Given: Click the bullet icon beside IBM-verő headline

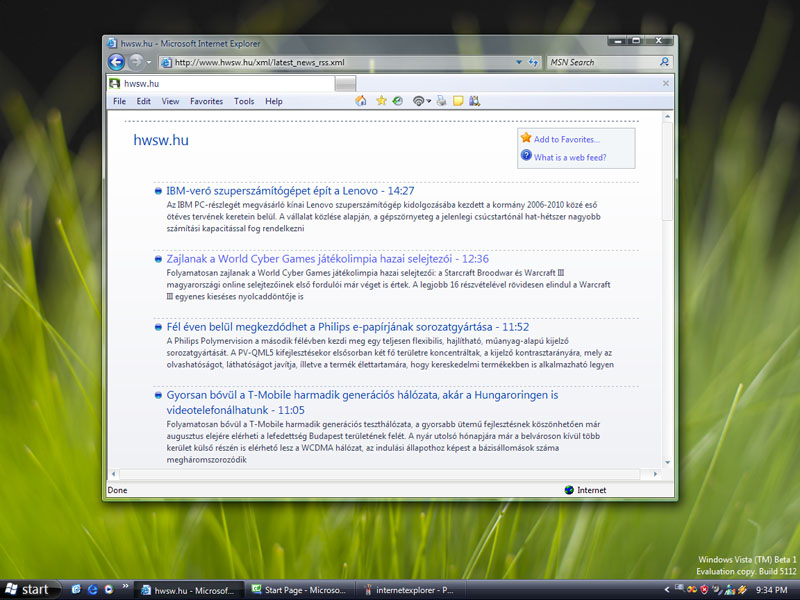Looking at the screenshot, I should pos(158,191).
